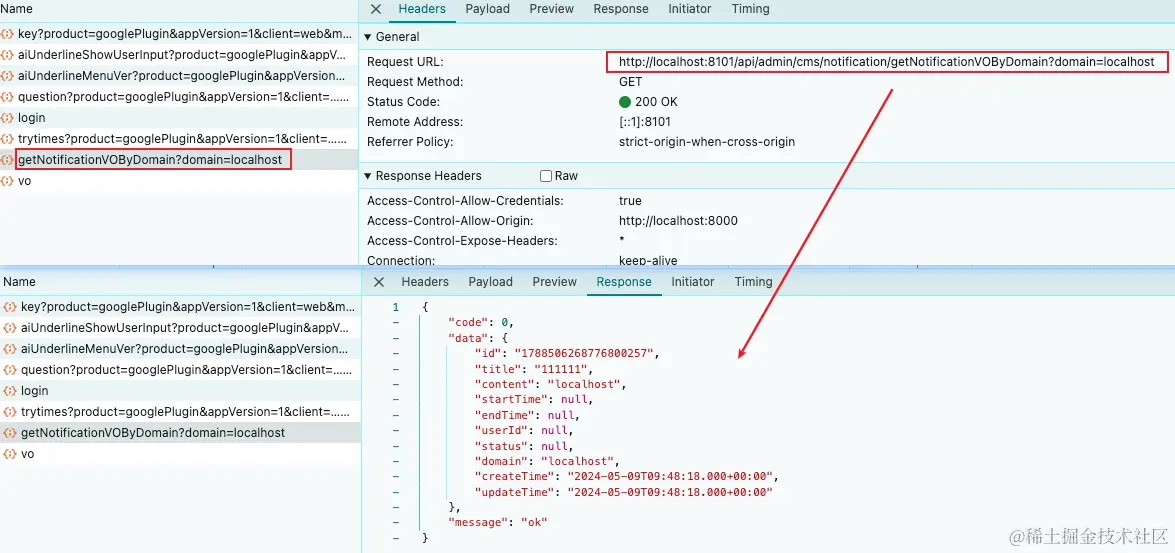Click the Access-Control-Expose-Headers header name

[463, 241]
